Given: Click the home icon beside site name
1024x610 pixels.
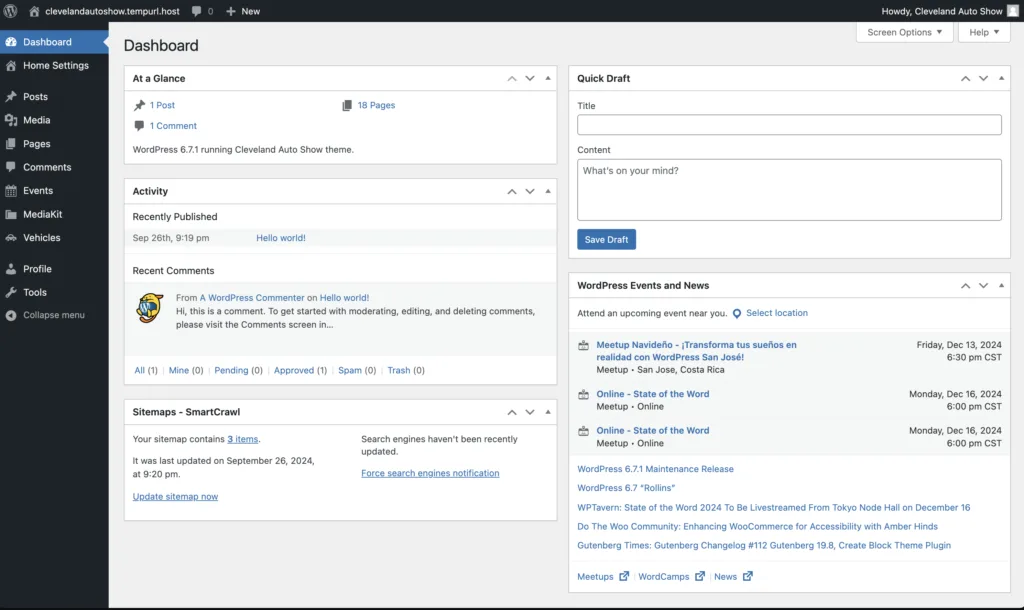Looking at the screenshot, I should 34,11.
